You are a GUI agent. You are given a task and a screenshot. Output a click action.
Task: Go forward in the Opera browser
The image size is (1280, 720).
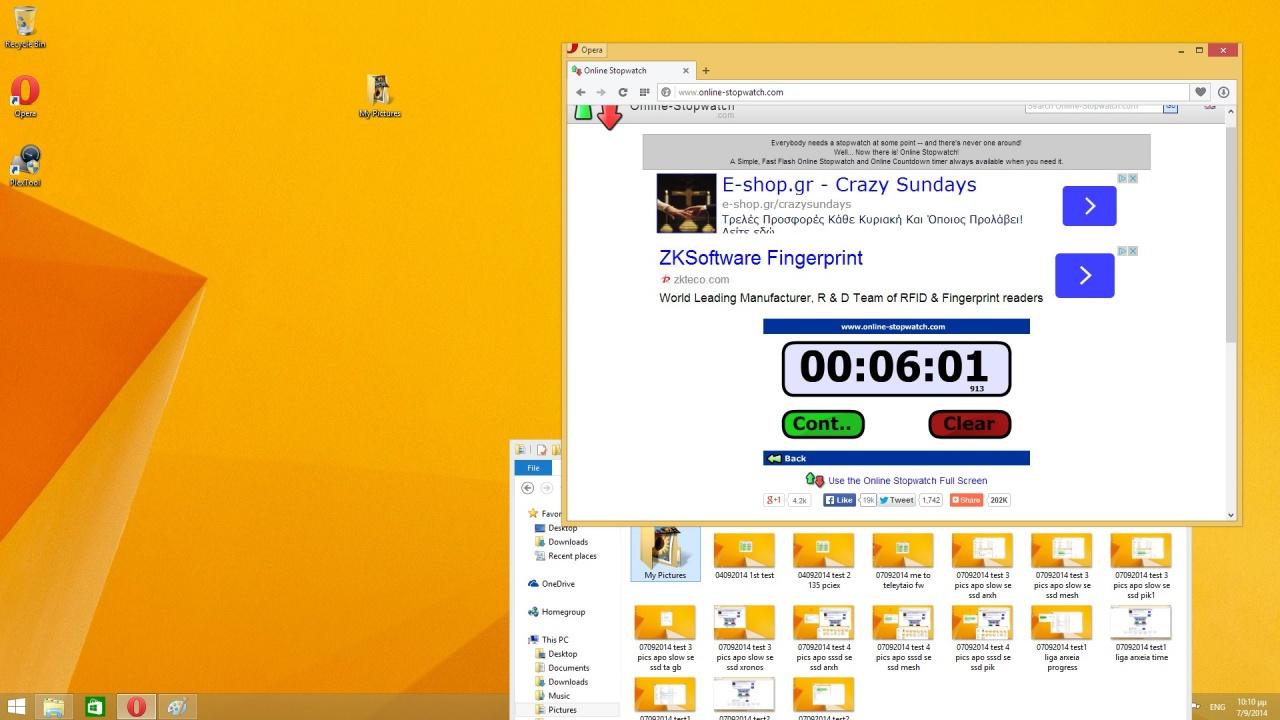tap(601, 92)
